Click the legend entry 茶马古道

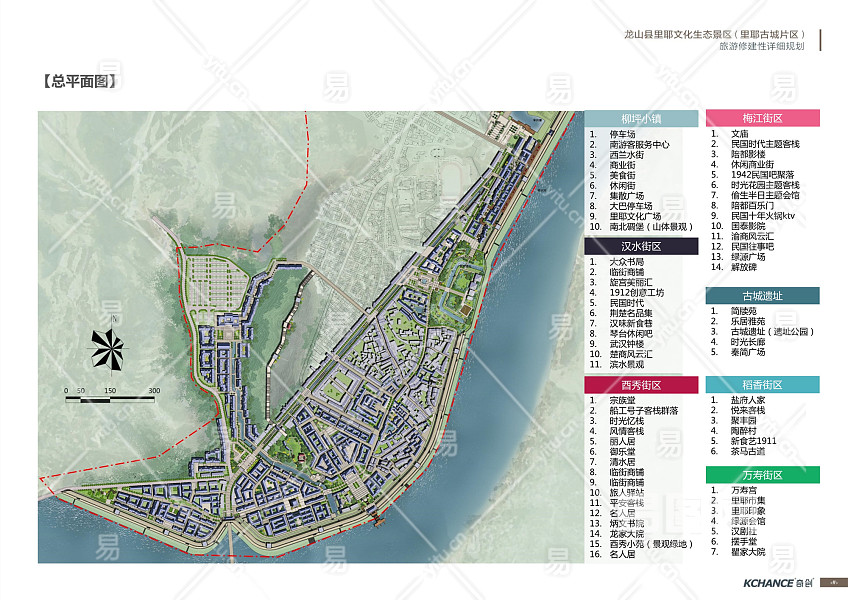click(748, 451)
